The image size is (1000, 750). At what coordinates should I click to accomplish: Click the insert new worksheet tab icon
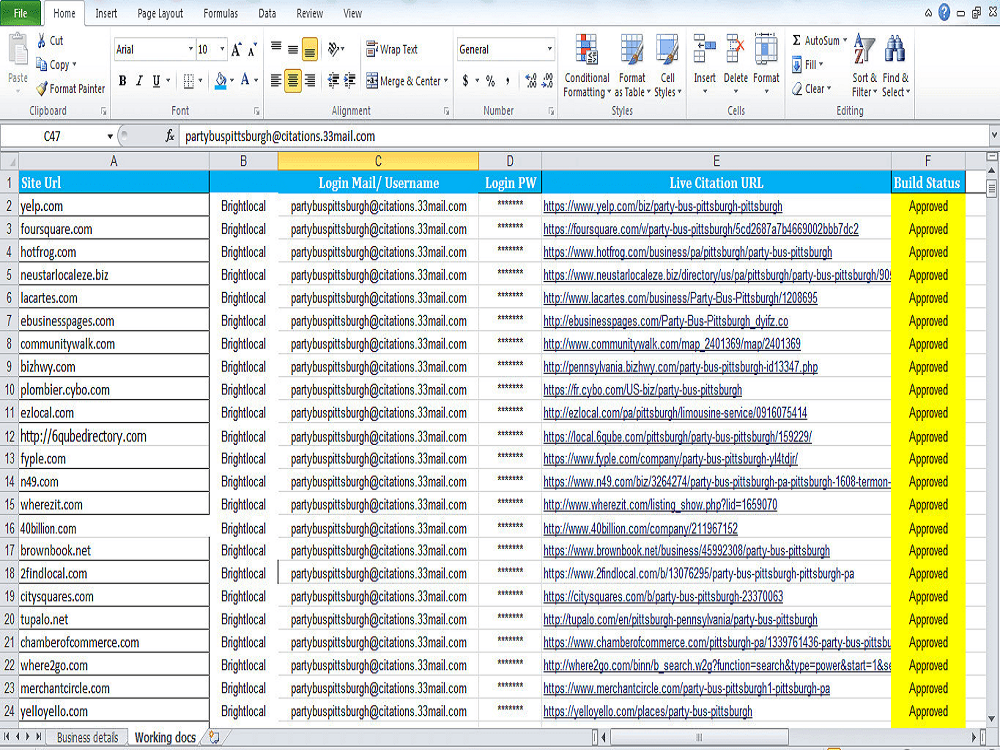214,738
